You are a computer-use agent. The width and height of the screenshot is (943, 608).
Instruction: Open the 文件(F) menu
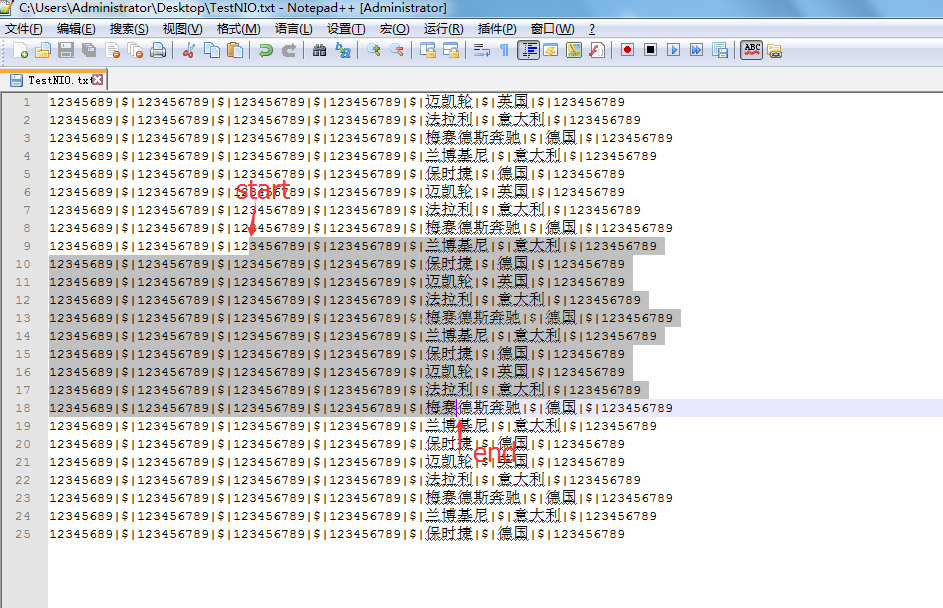pyautogui.click(x=23, y=29)
